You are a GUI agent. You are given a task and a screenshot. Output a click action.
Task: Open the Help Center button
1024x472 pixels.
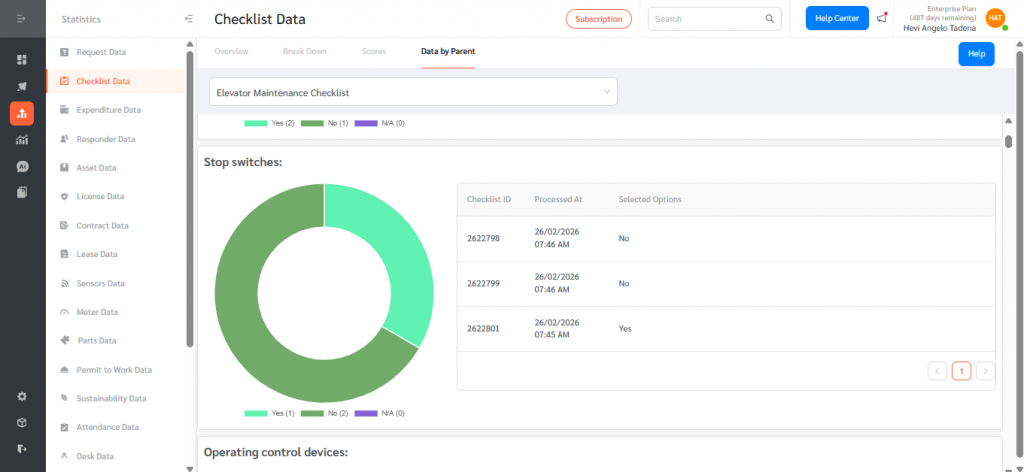[x=837, y=19]
